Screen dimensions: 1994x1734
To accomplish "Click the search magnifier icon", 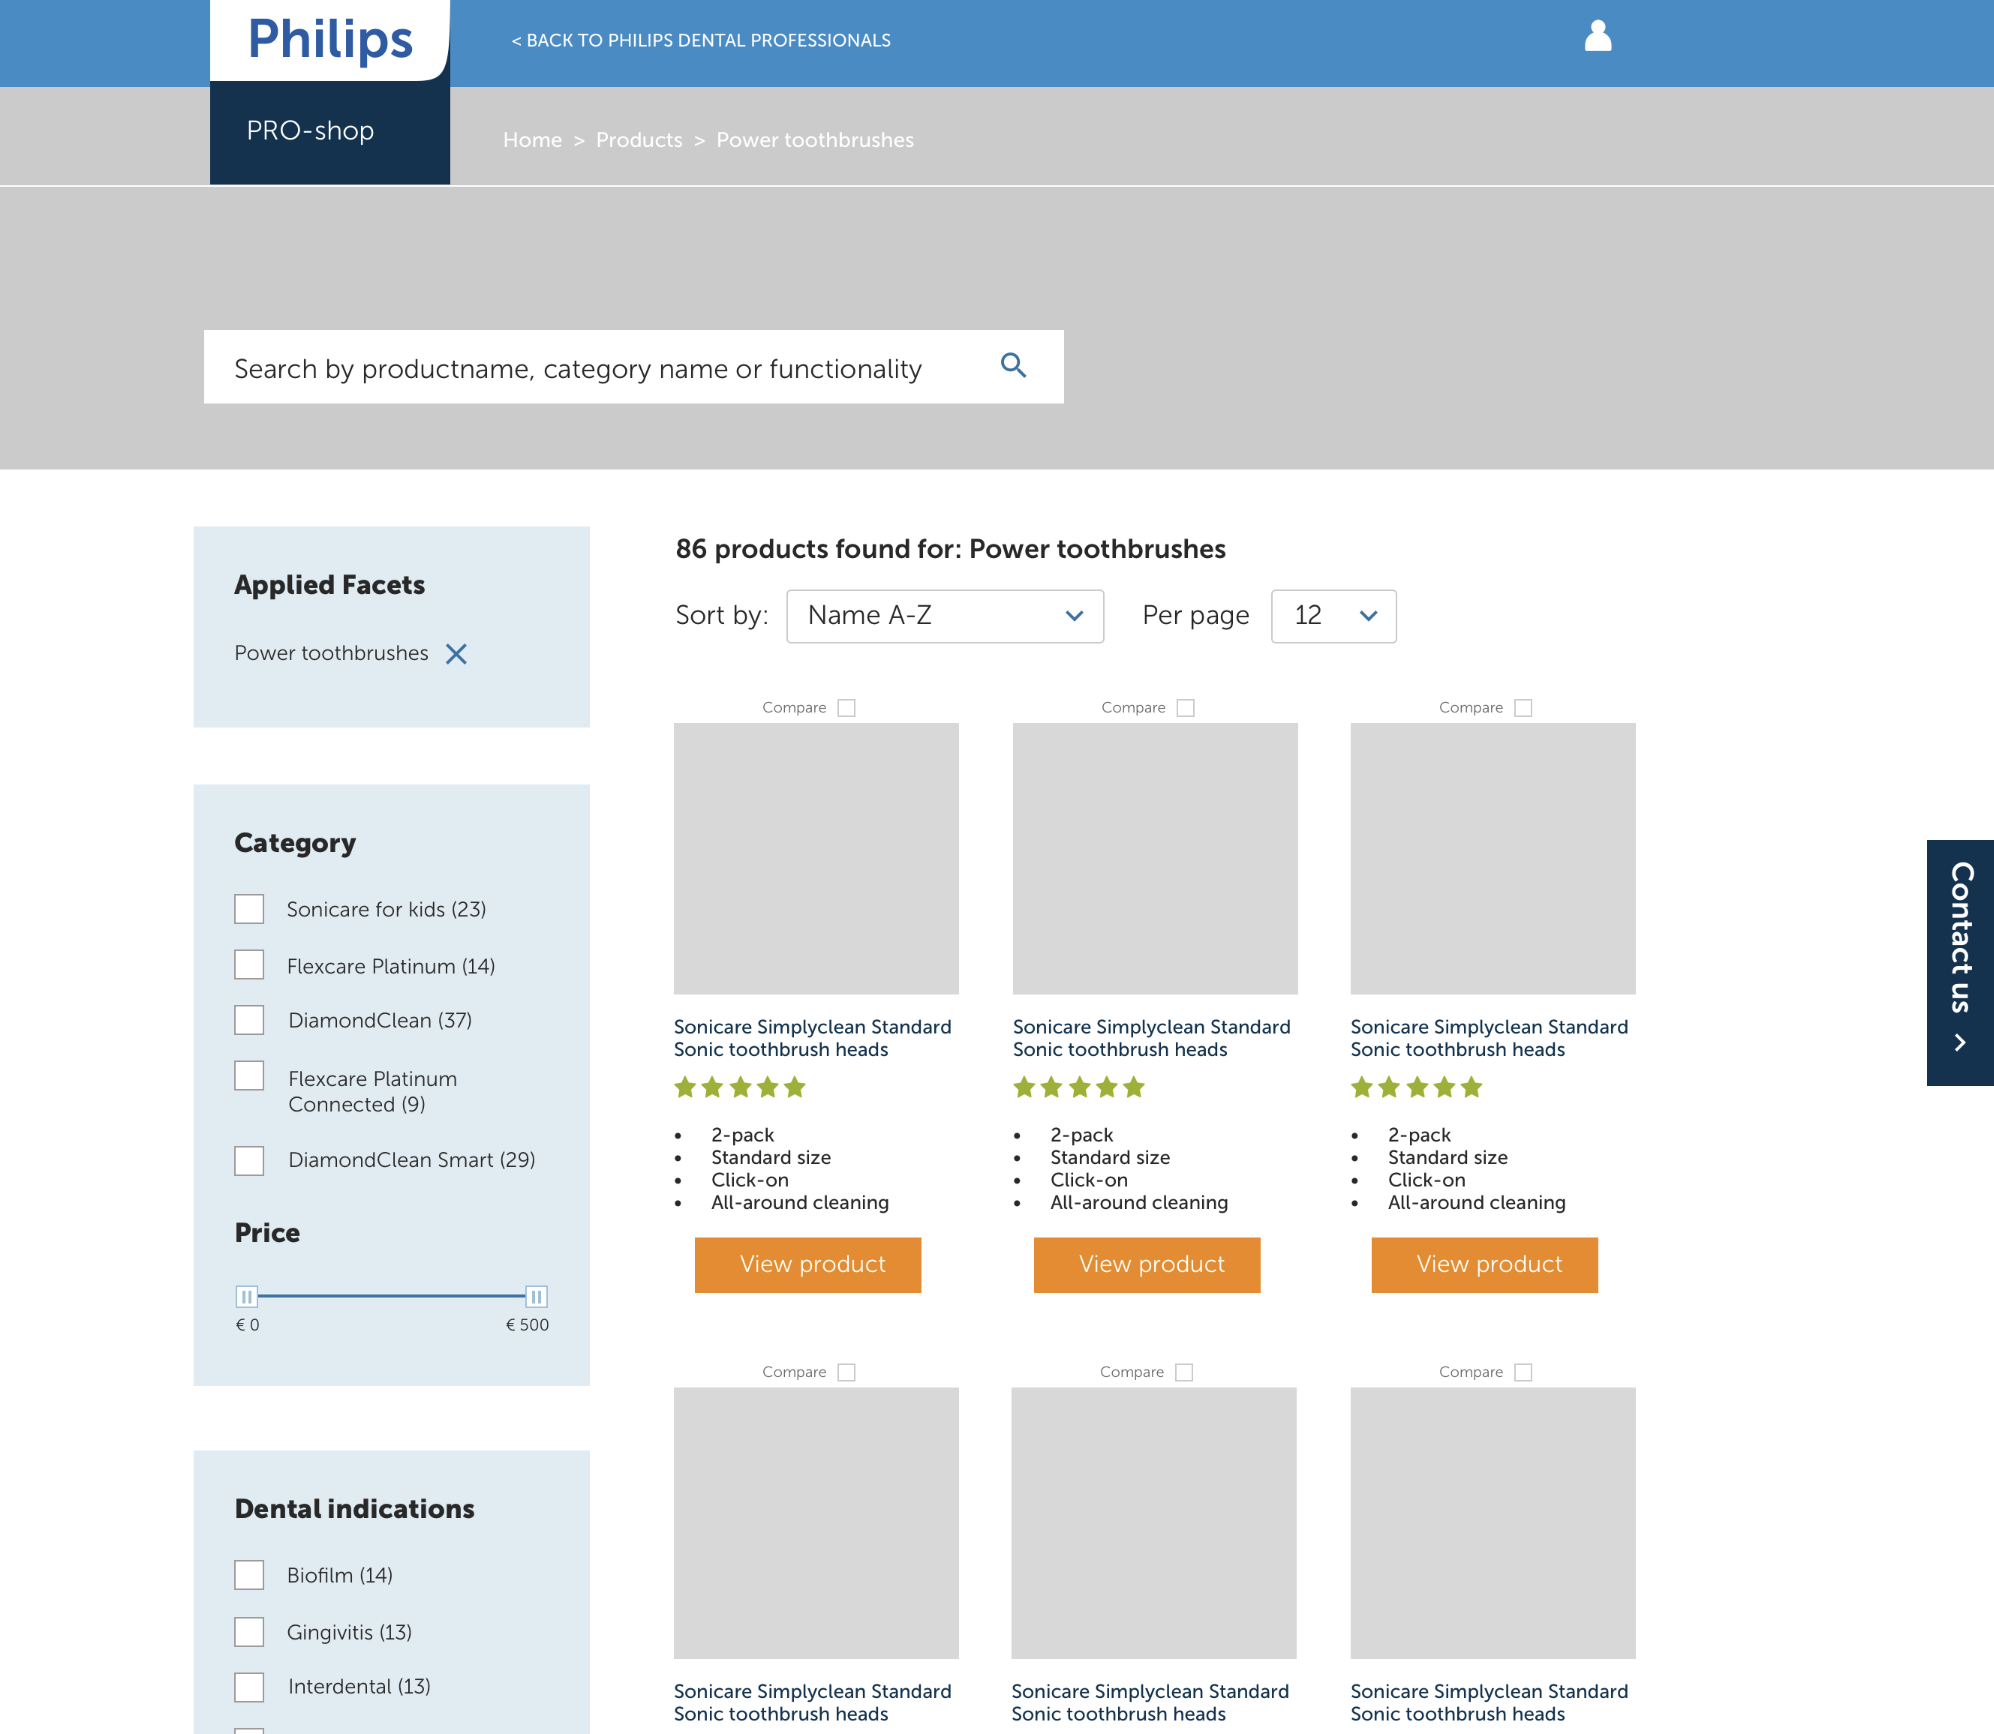I will [1013, 366].
